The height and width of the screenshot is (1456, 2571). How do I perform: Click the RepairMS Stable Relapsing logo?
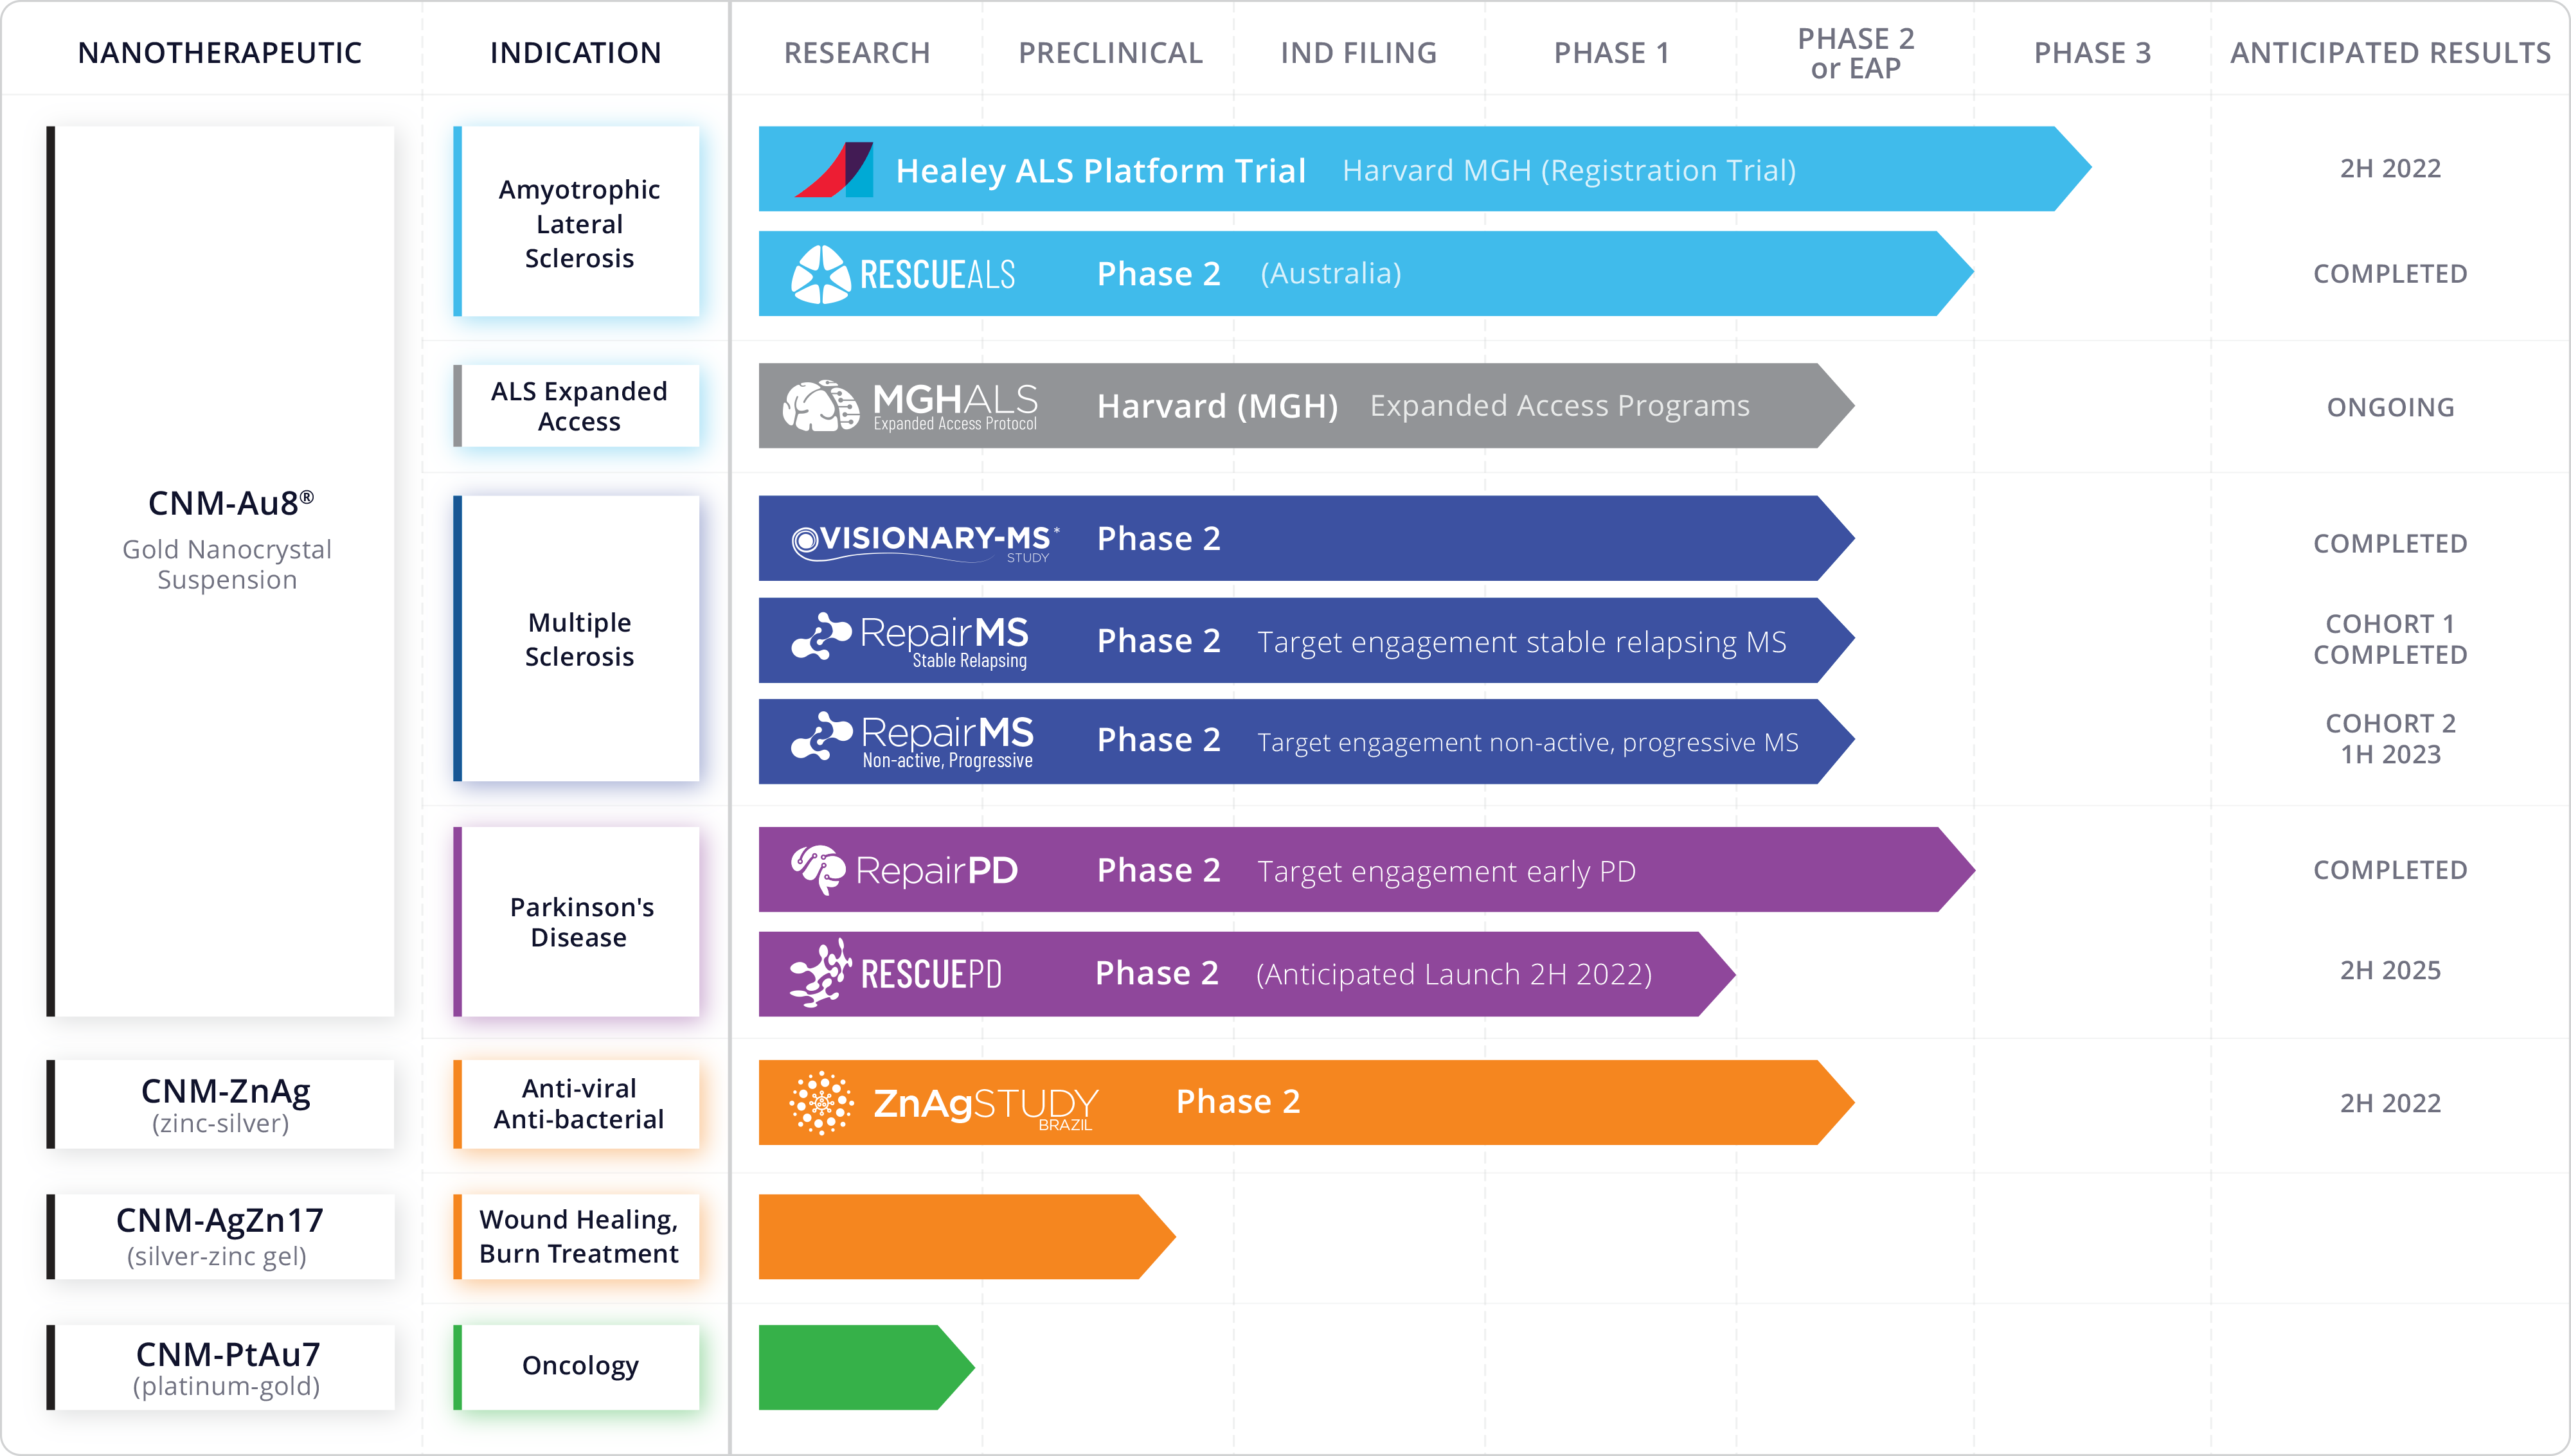(x=910, y=640)
